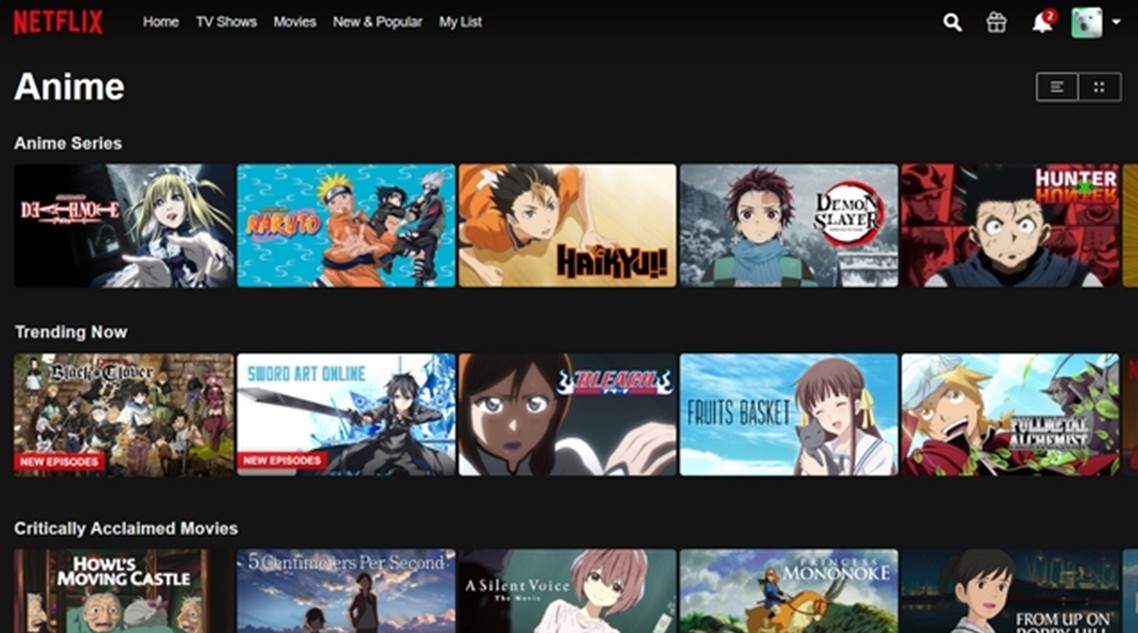The width and height of the screenshot is (1138, 633).
Task: Select the Naruto thumbnail
Action: [x=346, y=226]
